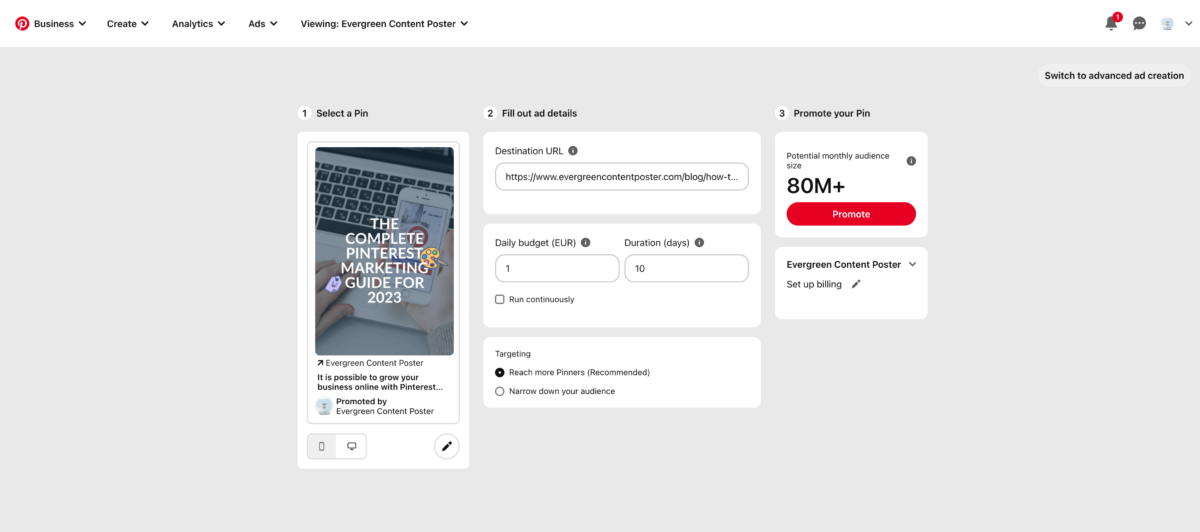Click info icon next to Daily budget
Viewport: 1200px width, 532px height.
pyautogui.click(x=586, y=242)
